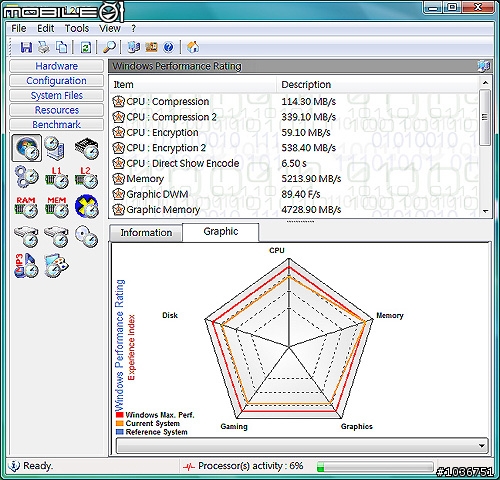
Task: Select the RAM benchmark icon
Action: [26, 207]
